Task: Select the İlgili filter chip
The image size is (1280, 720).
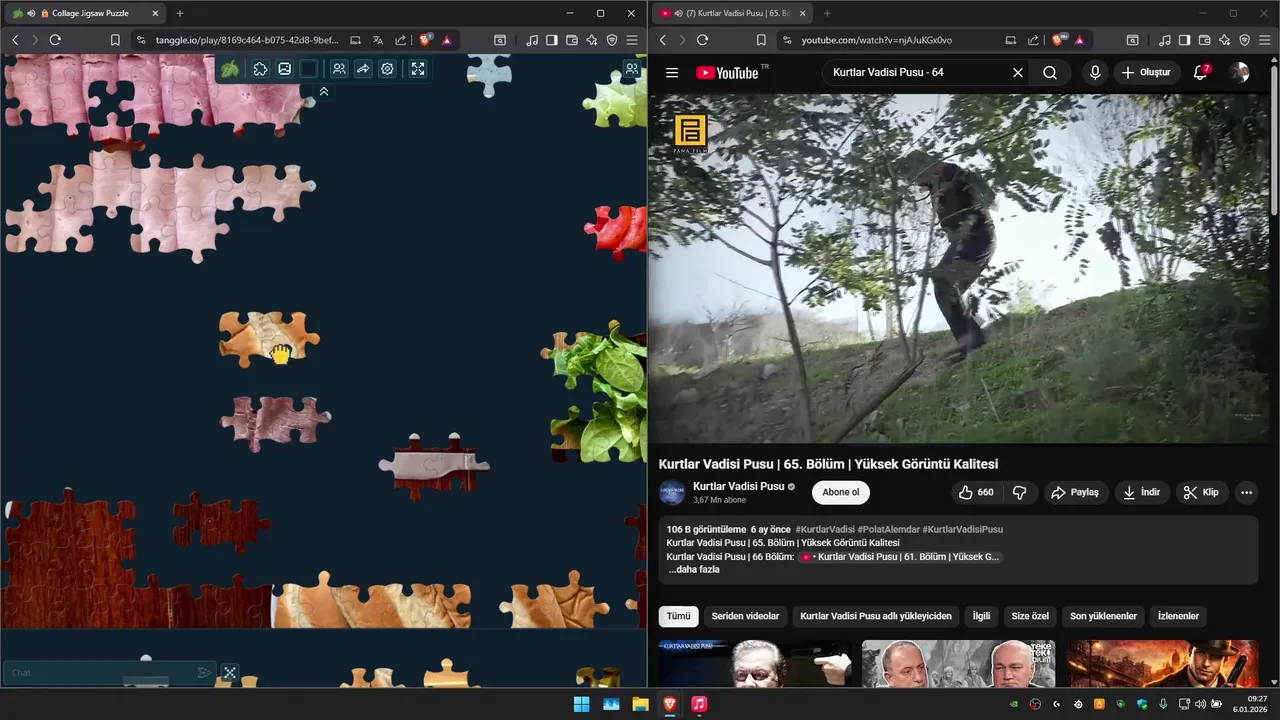Action: coord(981,616)
